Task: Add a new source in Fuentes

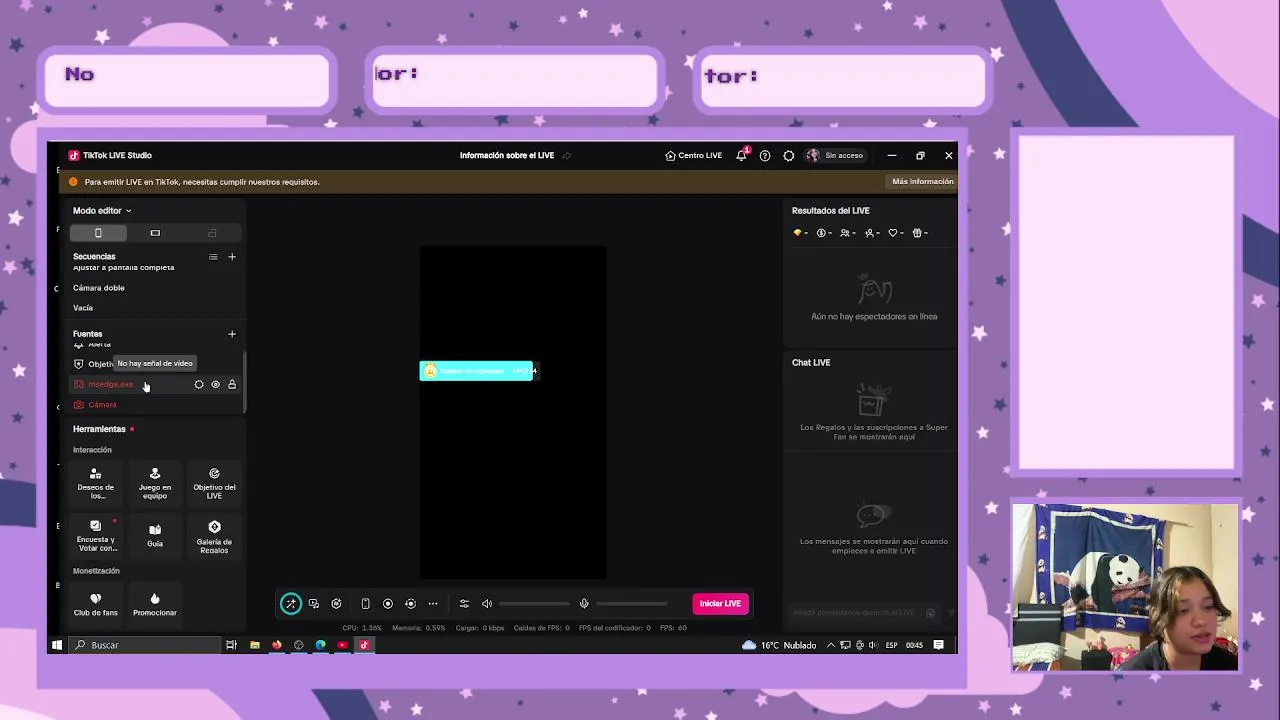Action: point(232,334)
